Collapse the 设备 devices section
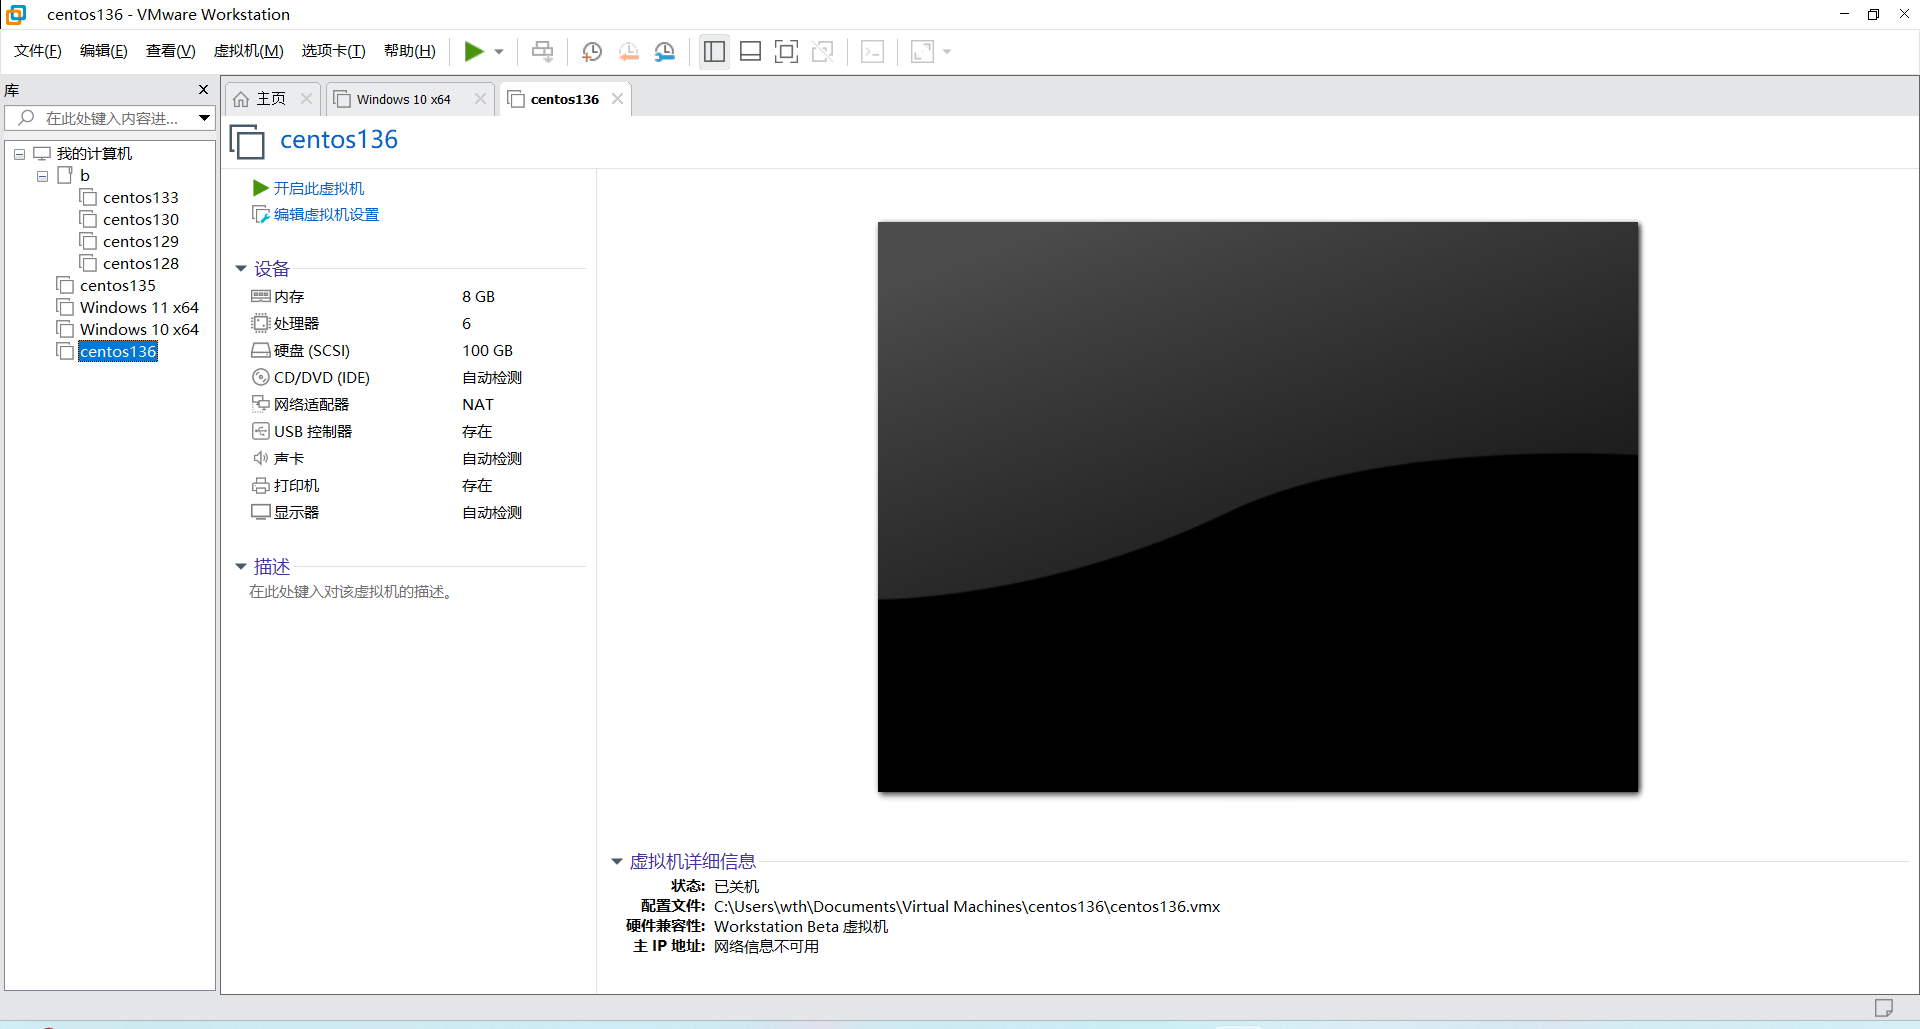This screenshot has width=1920, height=1029. pos(241,268)
